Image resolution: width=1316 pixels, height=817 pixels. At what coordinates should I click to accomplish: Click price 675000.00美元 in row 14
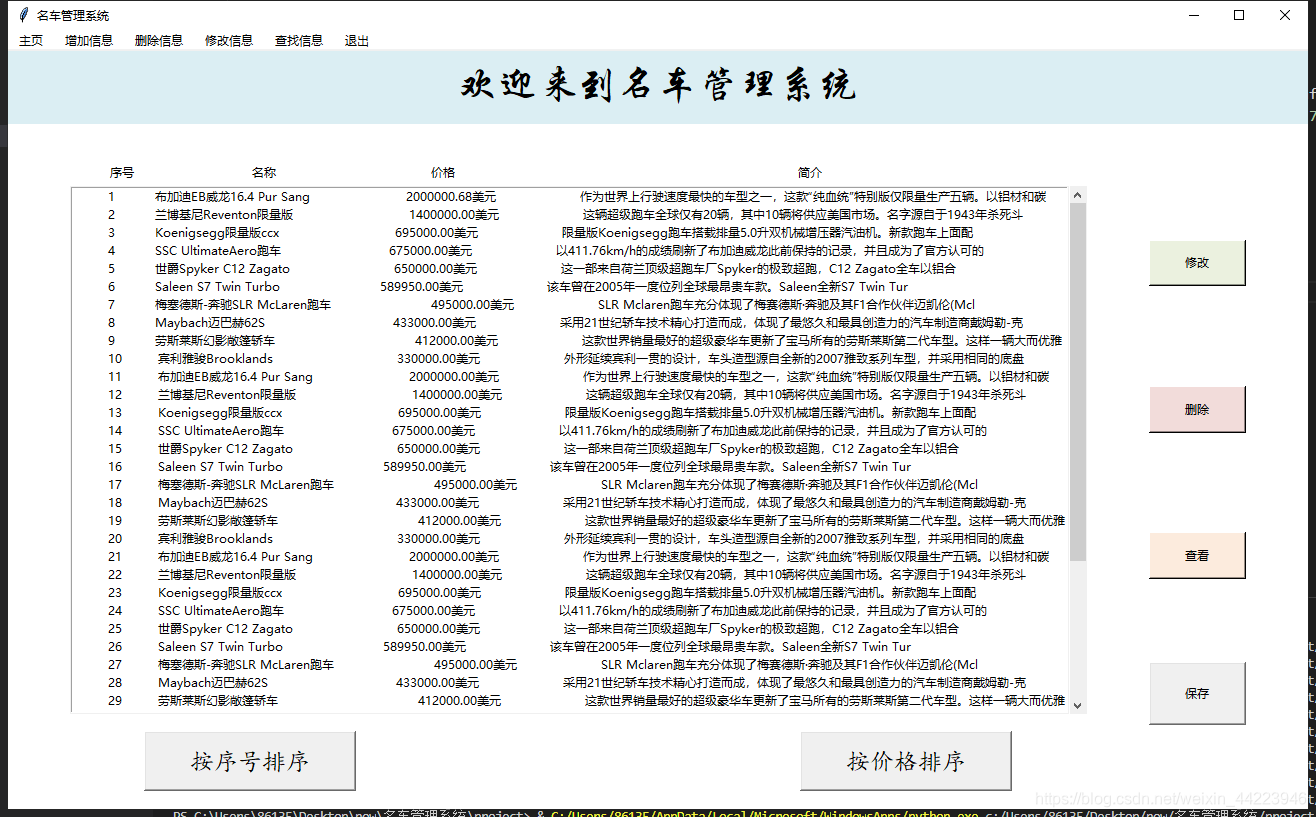(434, 431)
